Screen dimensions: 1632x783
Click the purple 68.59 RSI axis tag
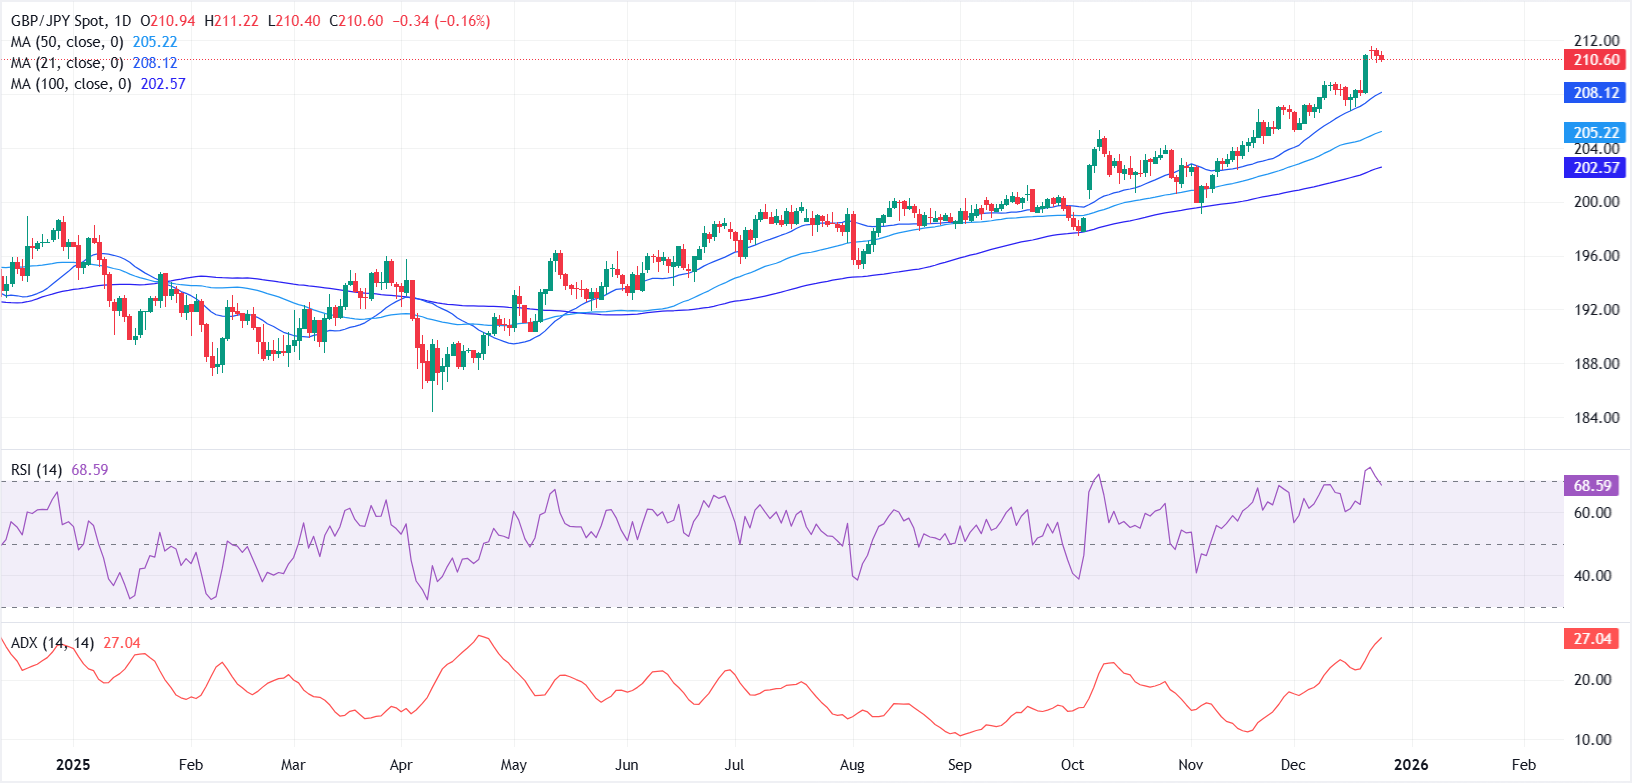(x=1592, y=486)
